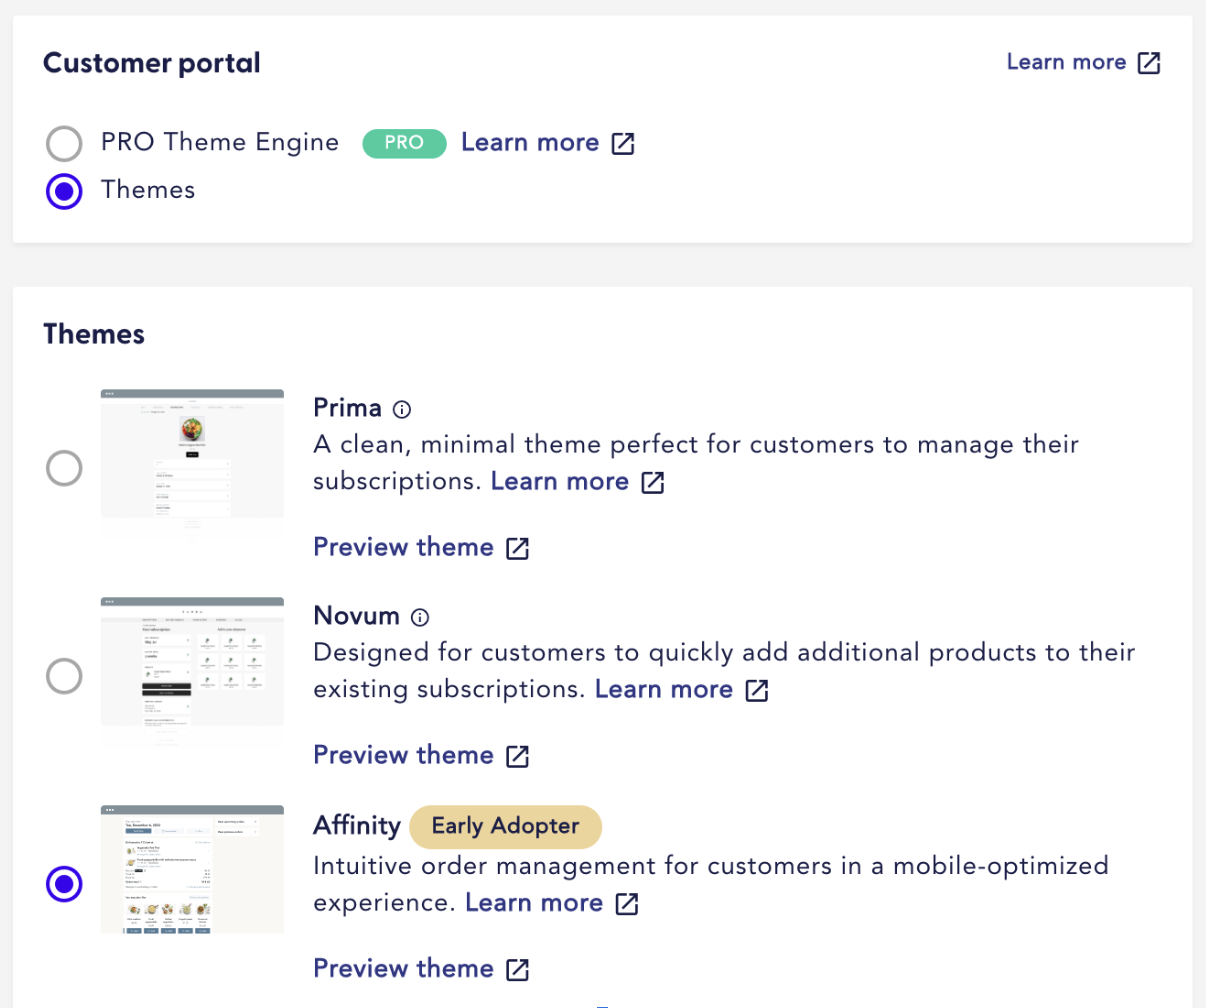Open Customer portal Learn more link
1206x1008 pixels.
pos(1066,62)
